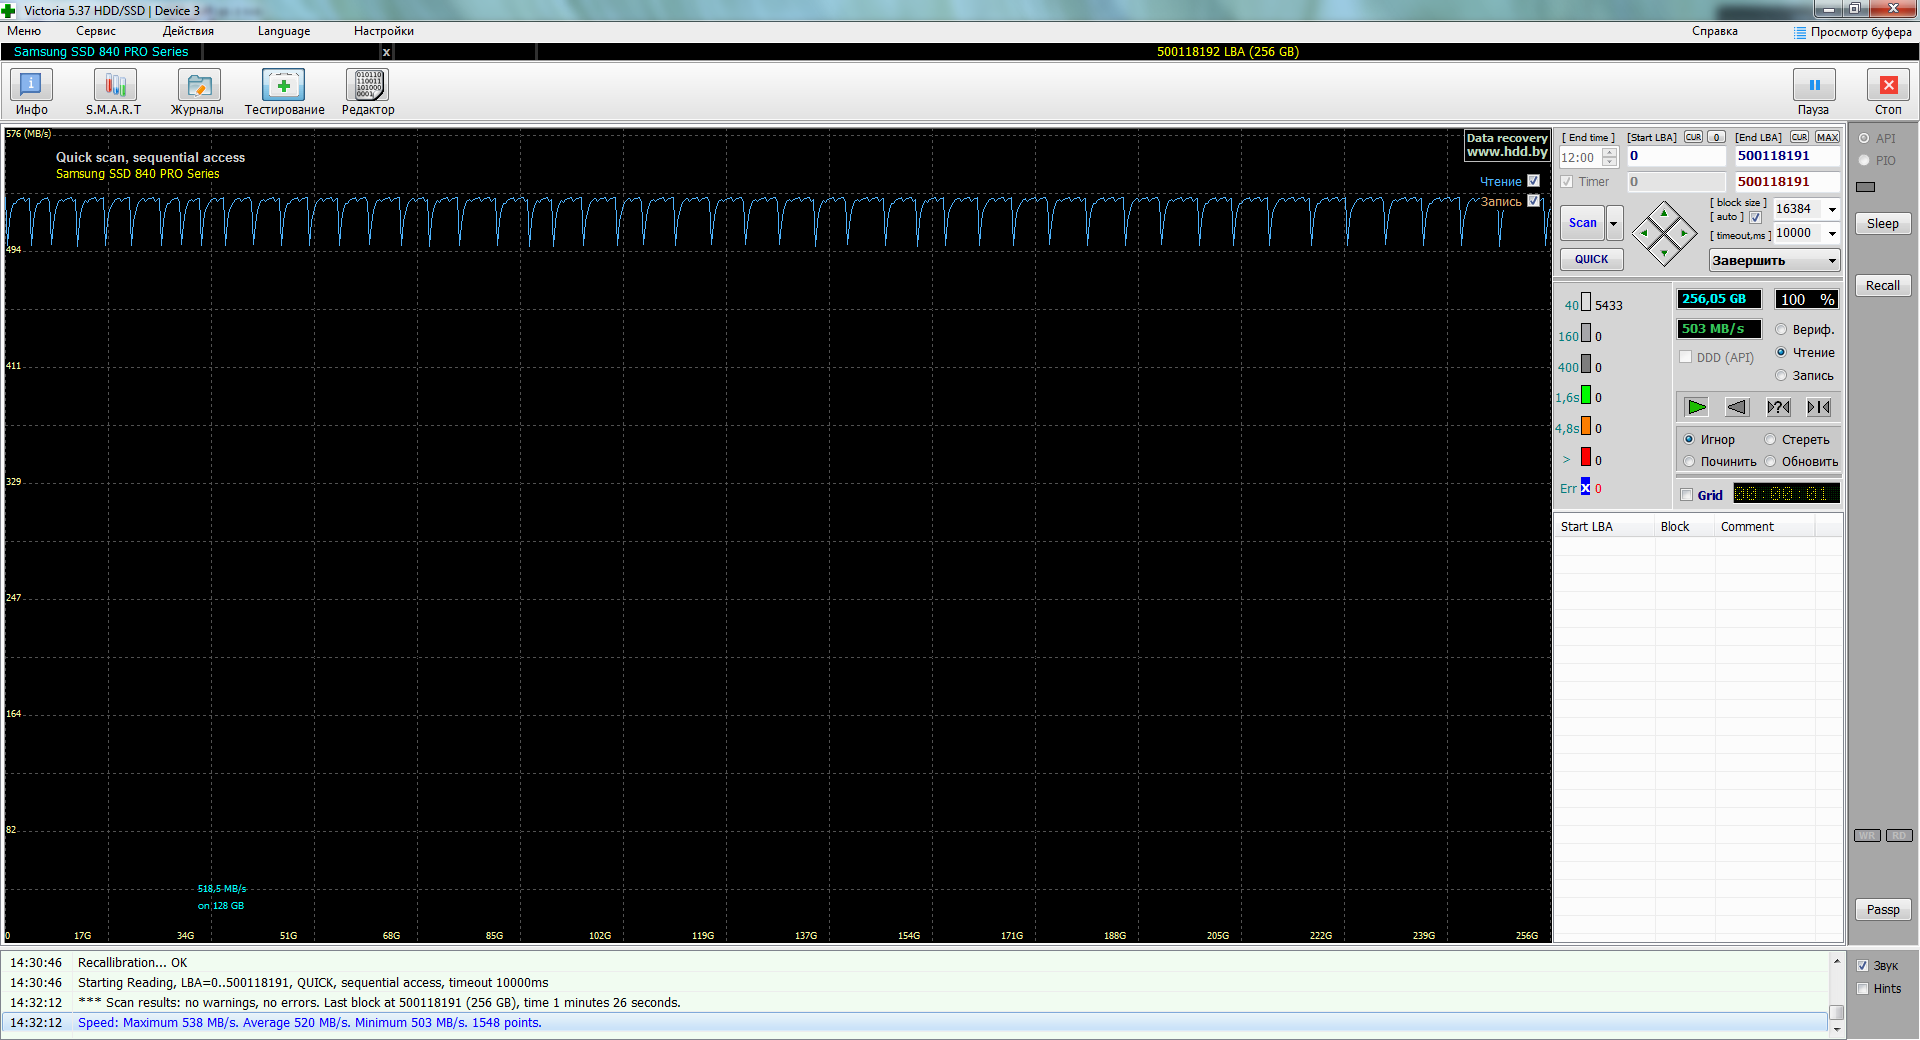Click the Passp button
1920x1040 pixels.
pos(1883,910)
